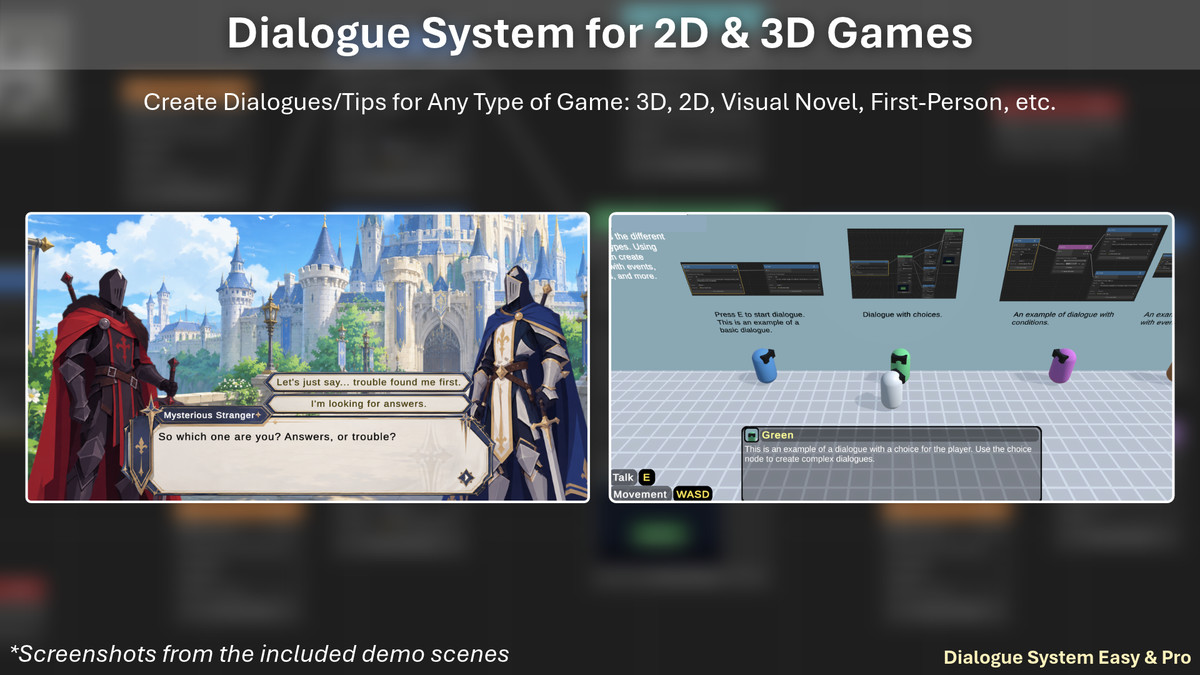The image size is (1200, 675).
Task: Click the yellow WASD key badge
Action: pyautogui.click(x=692, y=494)
